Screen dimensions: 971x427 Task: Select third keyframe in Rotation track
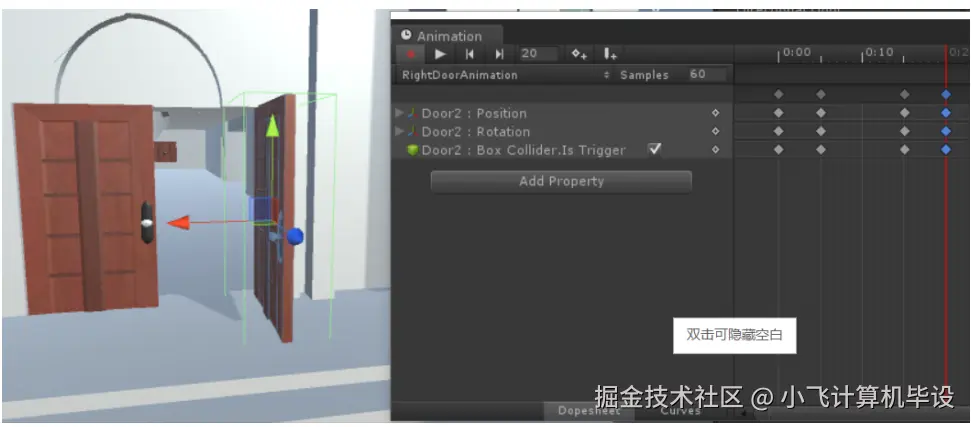(905, 131)
